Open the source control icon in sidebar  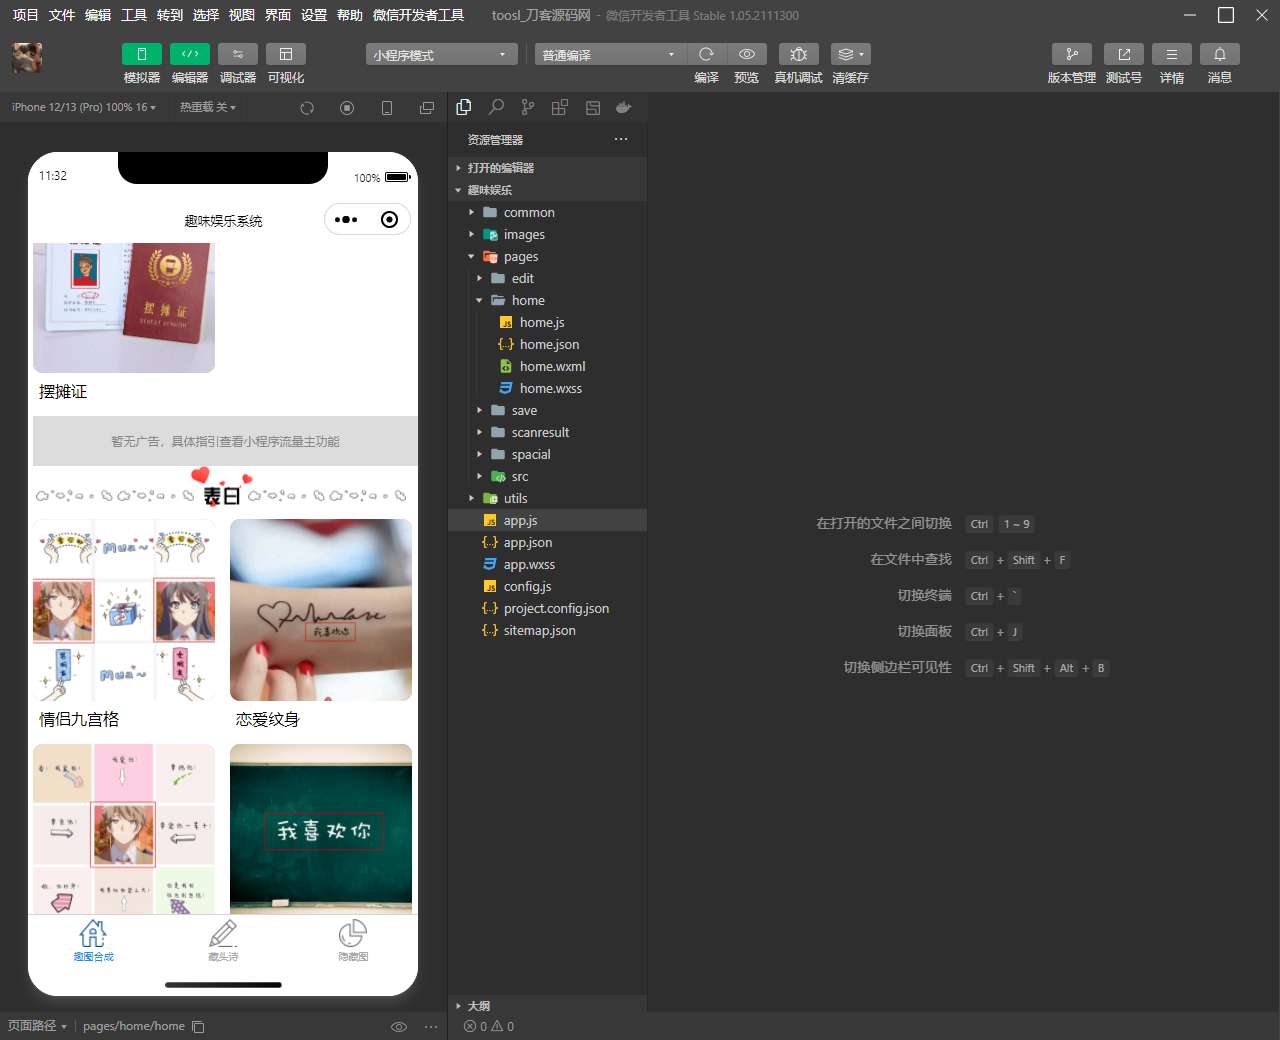(528, 107)
